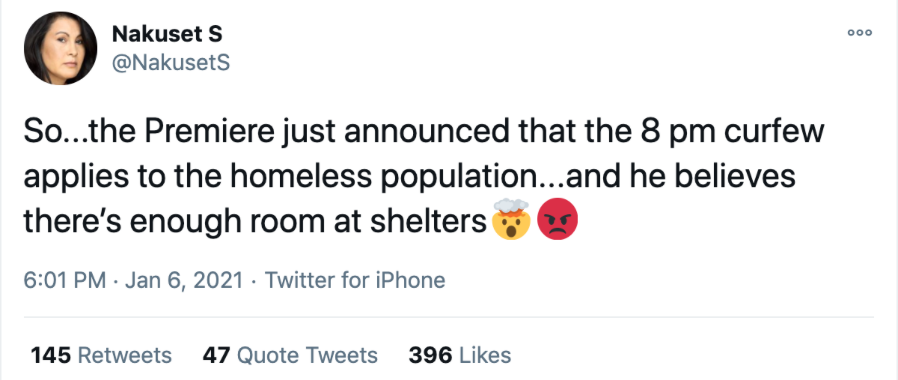View the 396 Likes list

459,355
